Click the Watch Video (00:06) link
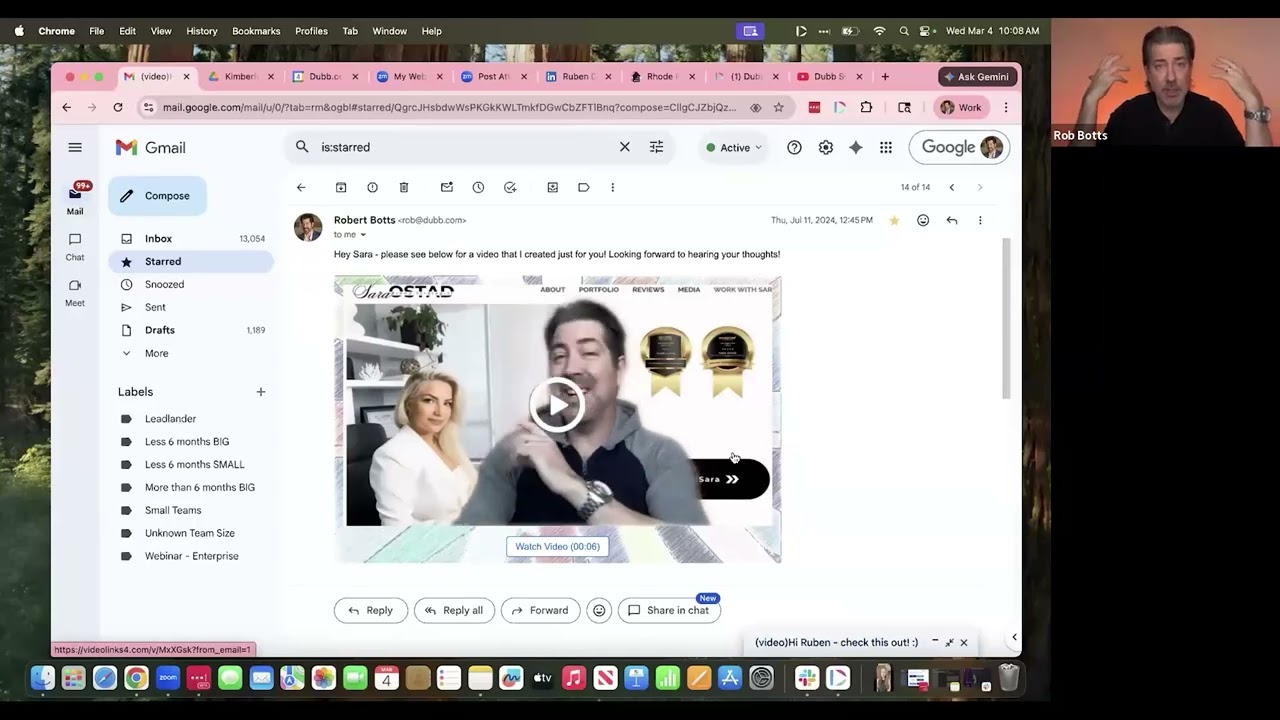 [557, 546]
